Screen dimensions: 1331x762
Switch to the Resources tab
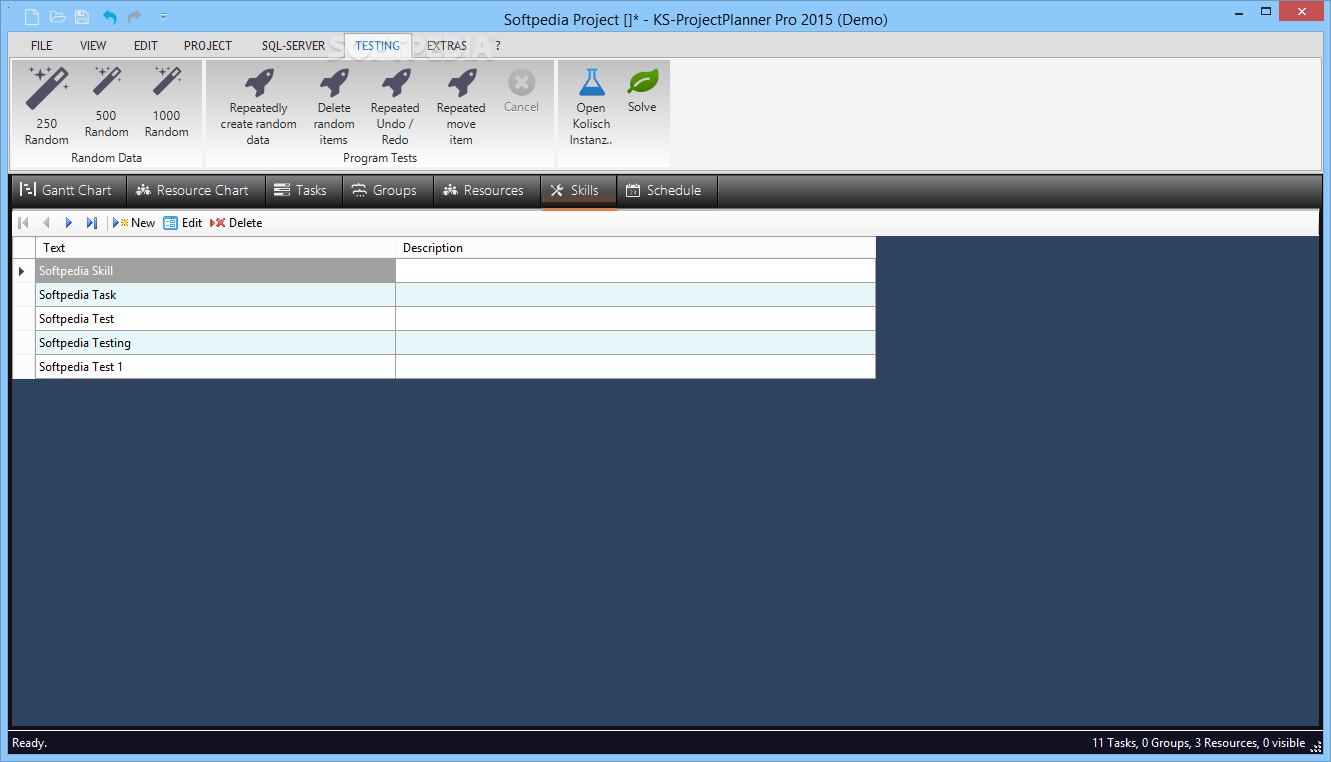coord(487,190)
